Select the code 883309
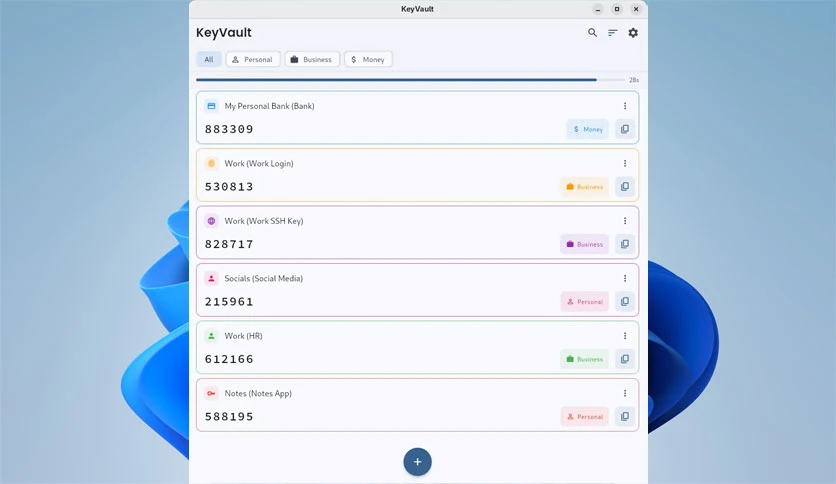The width and height of the screenshot is (836, 484). (x=229, y=129)
